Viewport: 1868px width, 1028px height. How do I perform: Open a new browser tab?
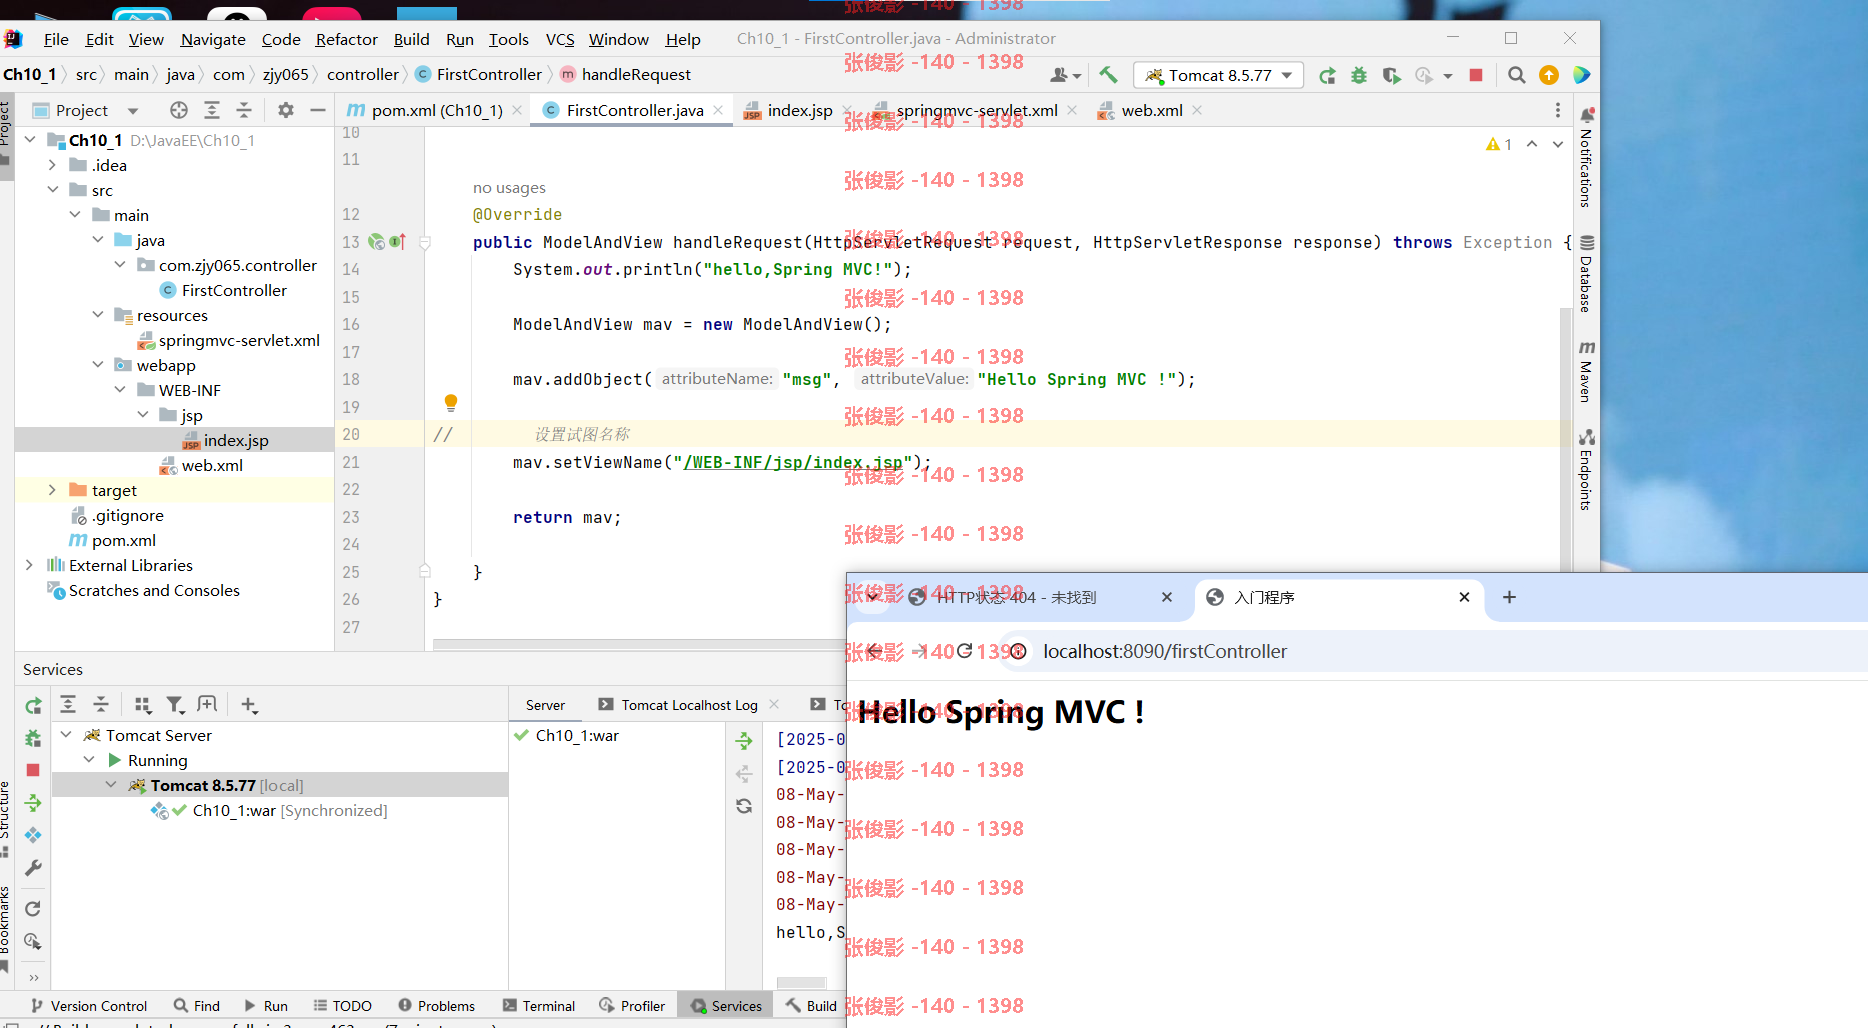pos(1509,597)
